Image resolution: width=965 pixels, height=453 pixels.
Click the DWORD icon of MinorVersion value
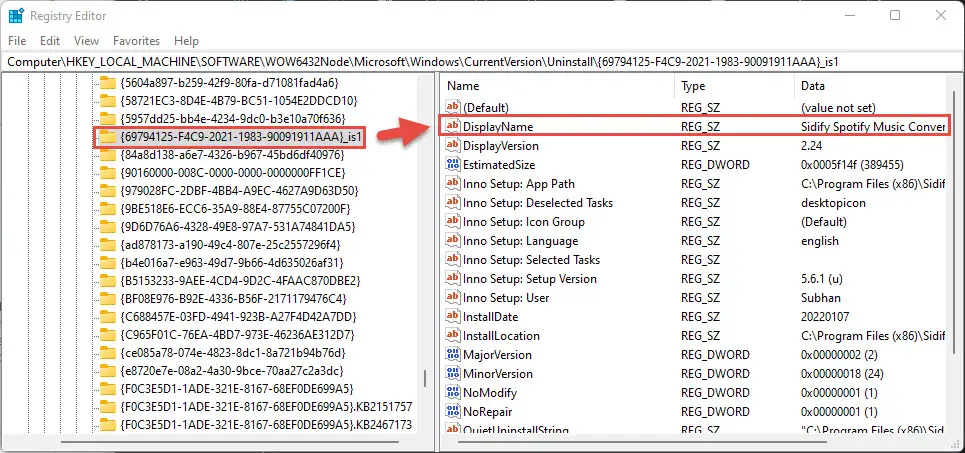click(x=453, y=374)
